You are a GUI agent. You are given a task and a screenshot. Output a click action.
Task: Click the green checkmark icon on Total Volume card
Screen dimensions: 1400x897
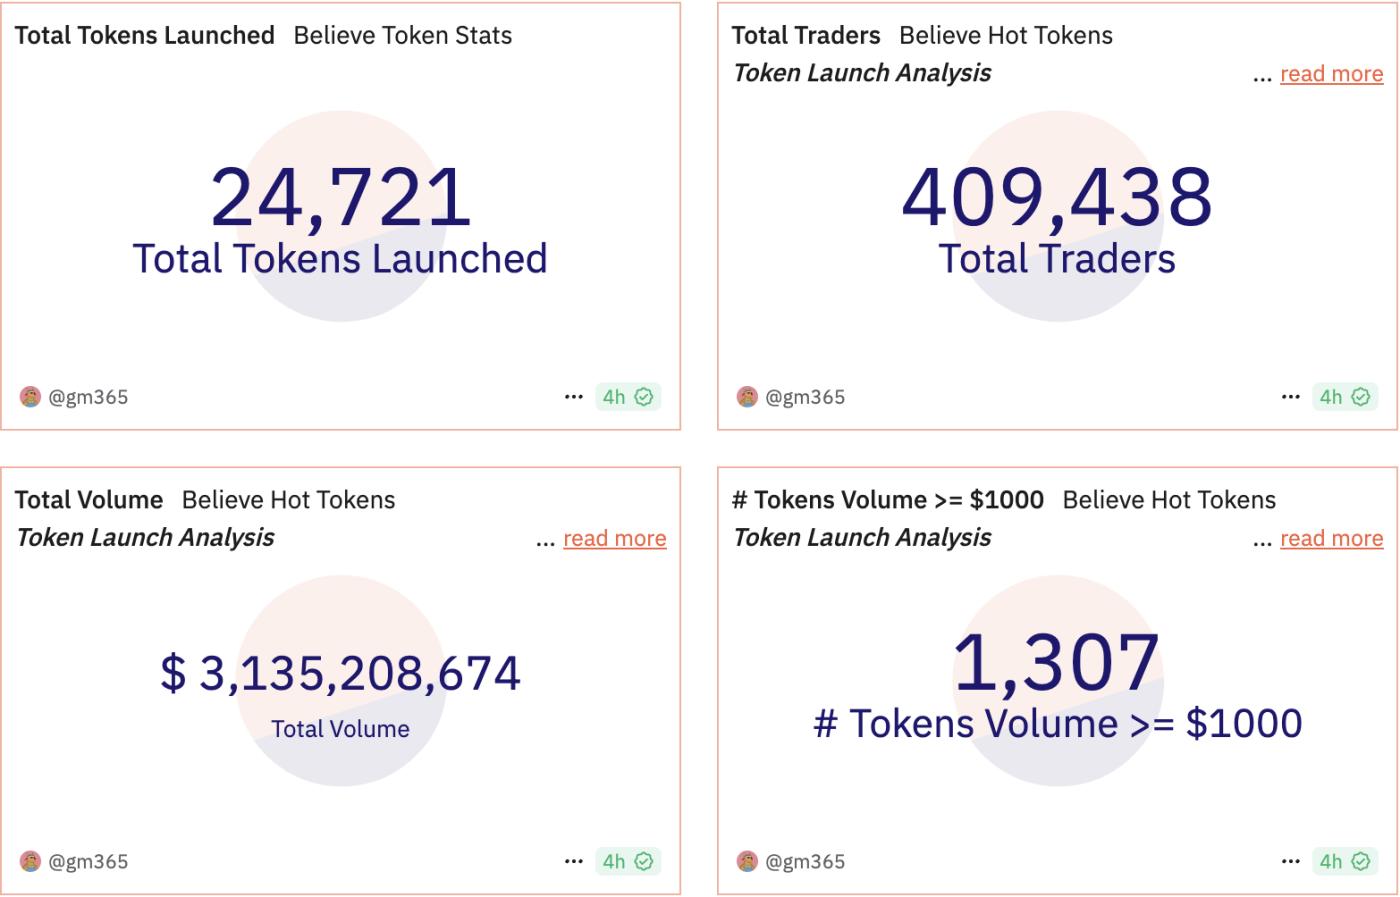[646, 860]
